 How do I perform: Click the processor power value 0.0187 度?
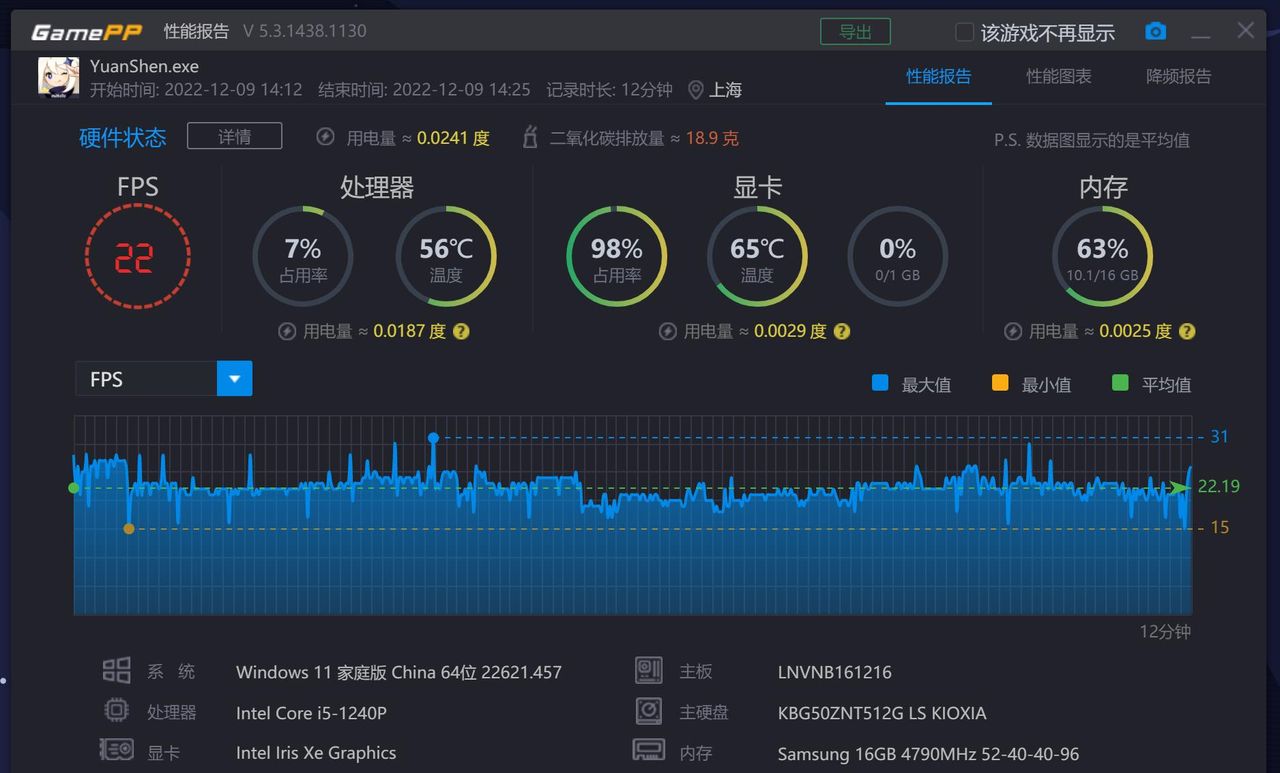coord(410,331)
